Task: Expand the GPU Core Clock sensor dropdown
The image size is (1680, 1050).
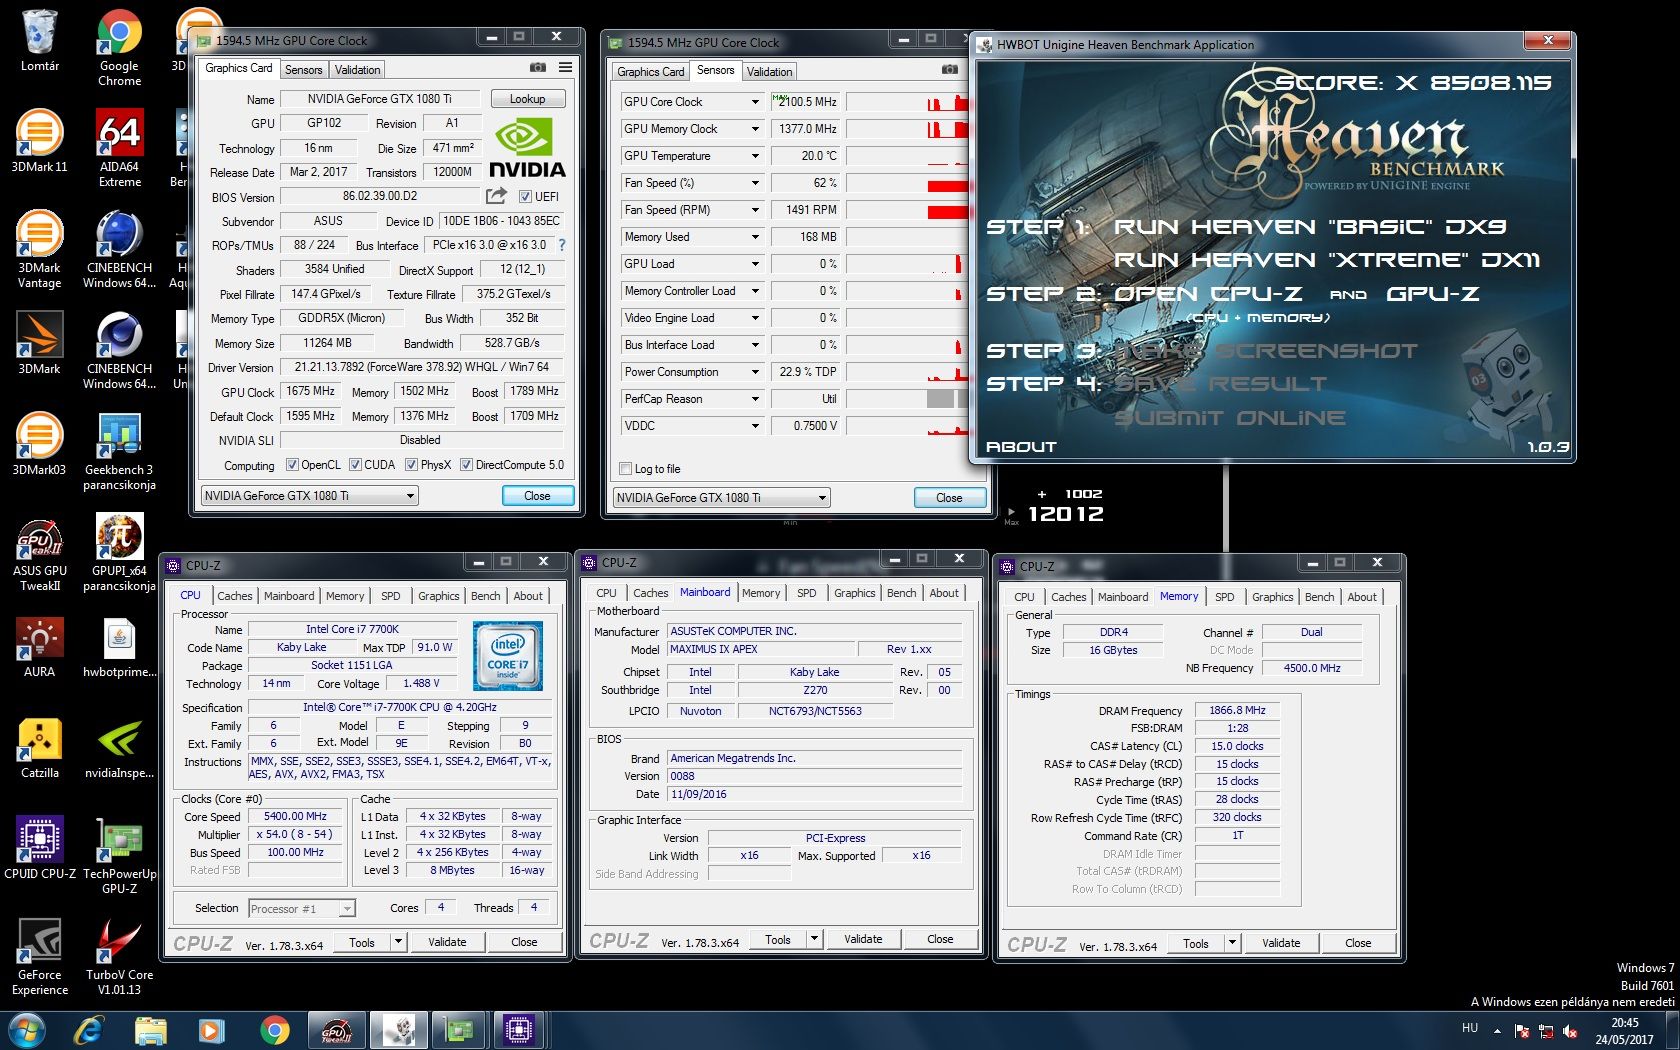Action: pyautogui.click(x=755, y=102)
